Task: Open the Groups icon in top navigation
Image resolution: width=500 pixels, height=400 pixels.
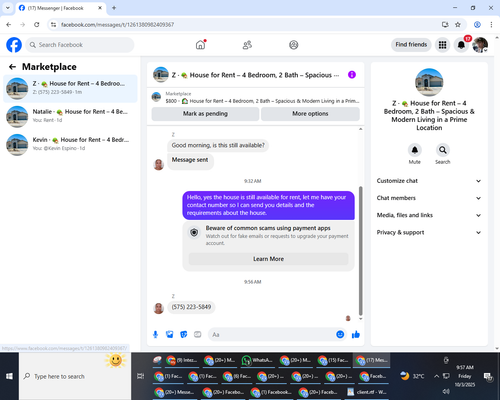Action: click(294, 45)
